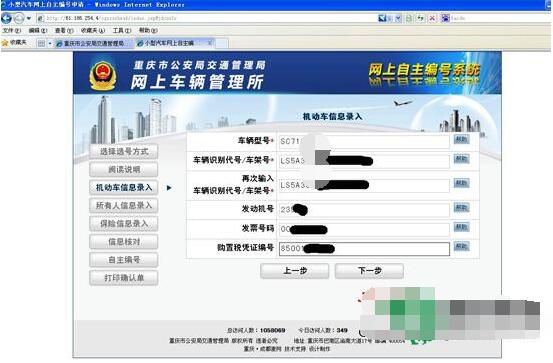Screen dimensions: 553x363
Task: Open help for the 再次输入 车架号 row
Action: tap(461, 183)
